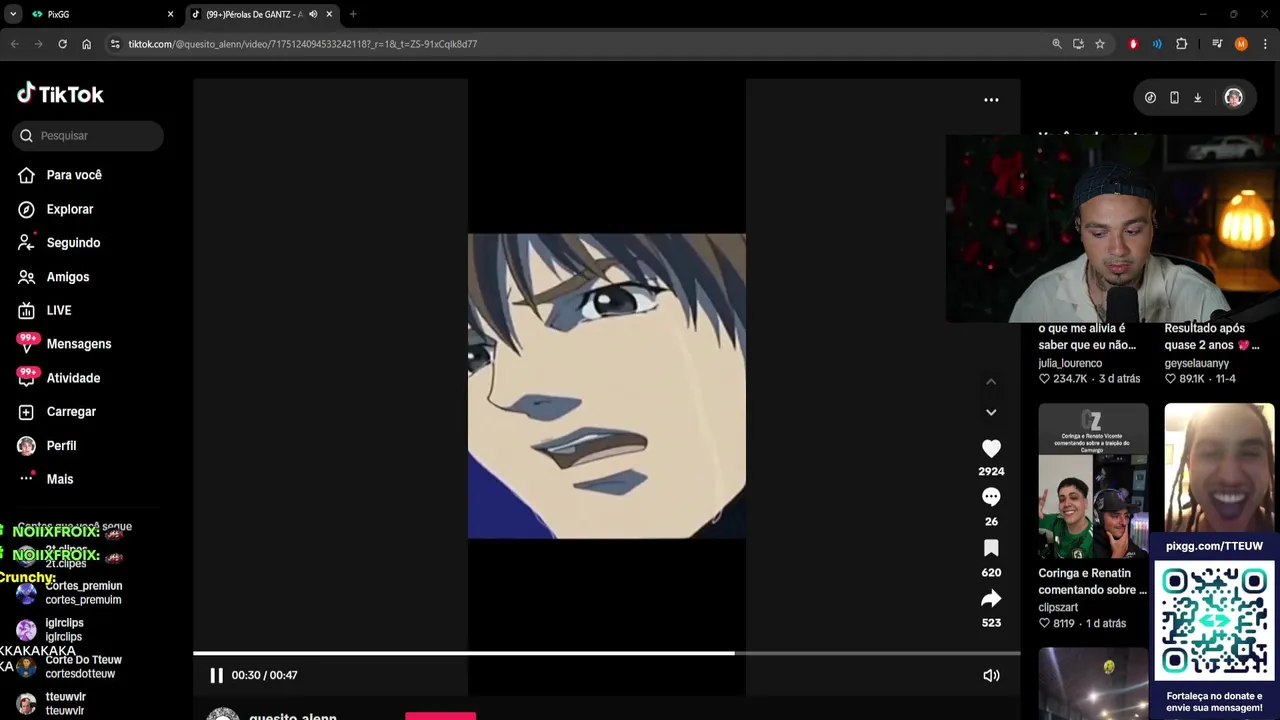Open the TikTok logo home link
The height and width of the screenshot is (720, 1280).
[60, 94]
